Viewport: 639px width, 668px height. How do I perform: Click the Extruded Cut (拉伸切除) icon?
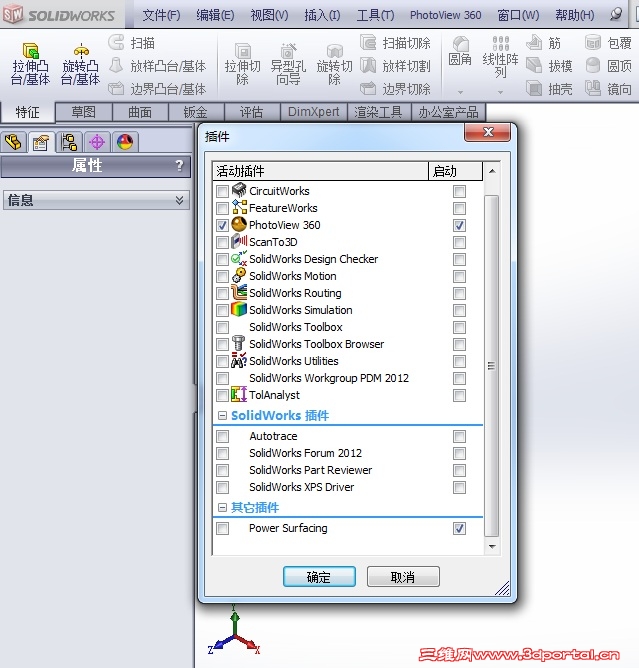tap(242, 64)
